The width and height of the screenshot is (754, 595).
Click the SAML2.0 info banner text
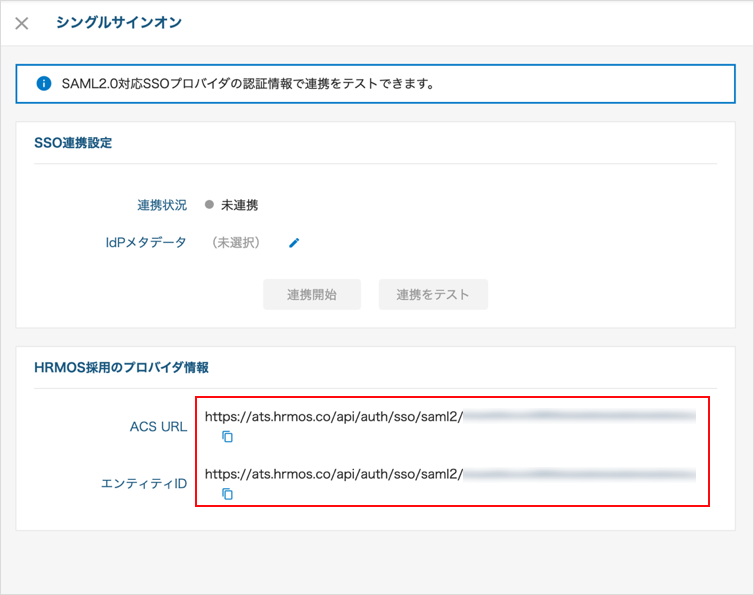(x=248, y=84)
